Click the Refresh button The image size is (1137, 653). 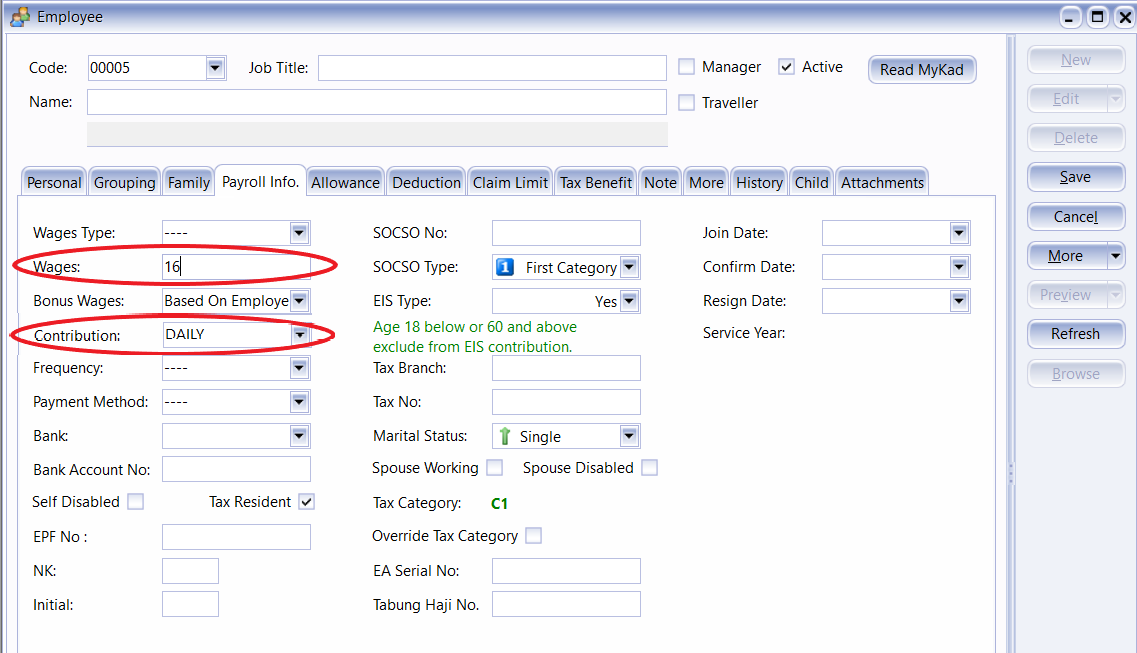tap(1075, 334)
